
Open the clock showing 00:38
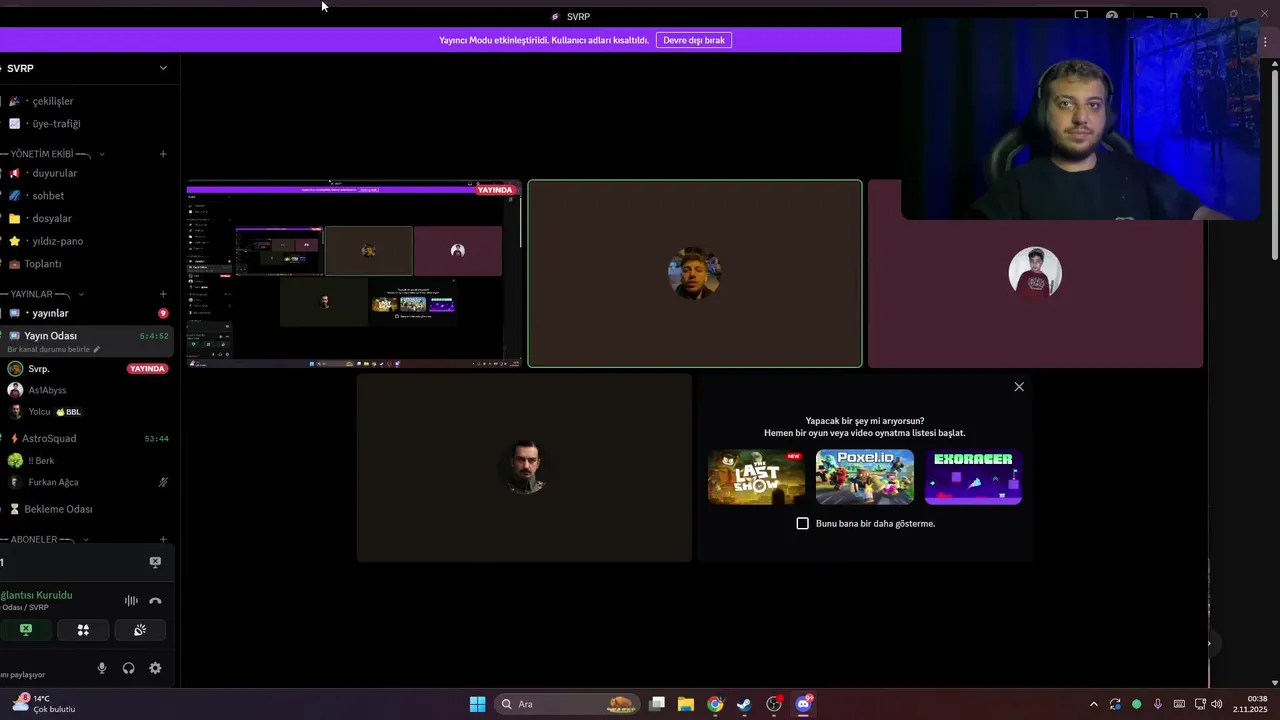click(x=1250, y=704)
